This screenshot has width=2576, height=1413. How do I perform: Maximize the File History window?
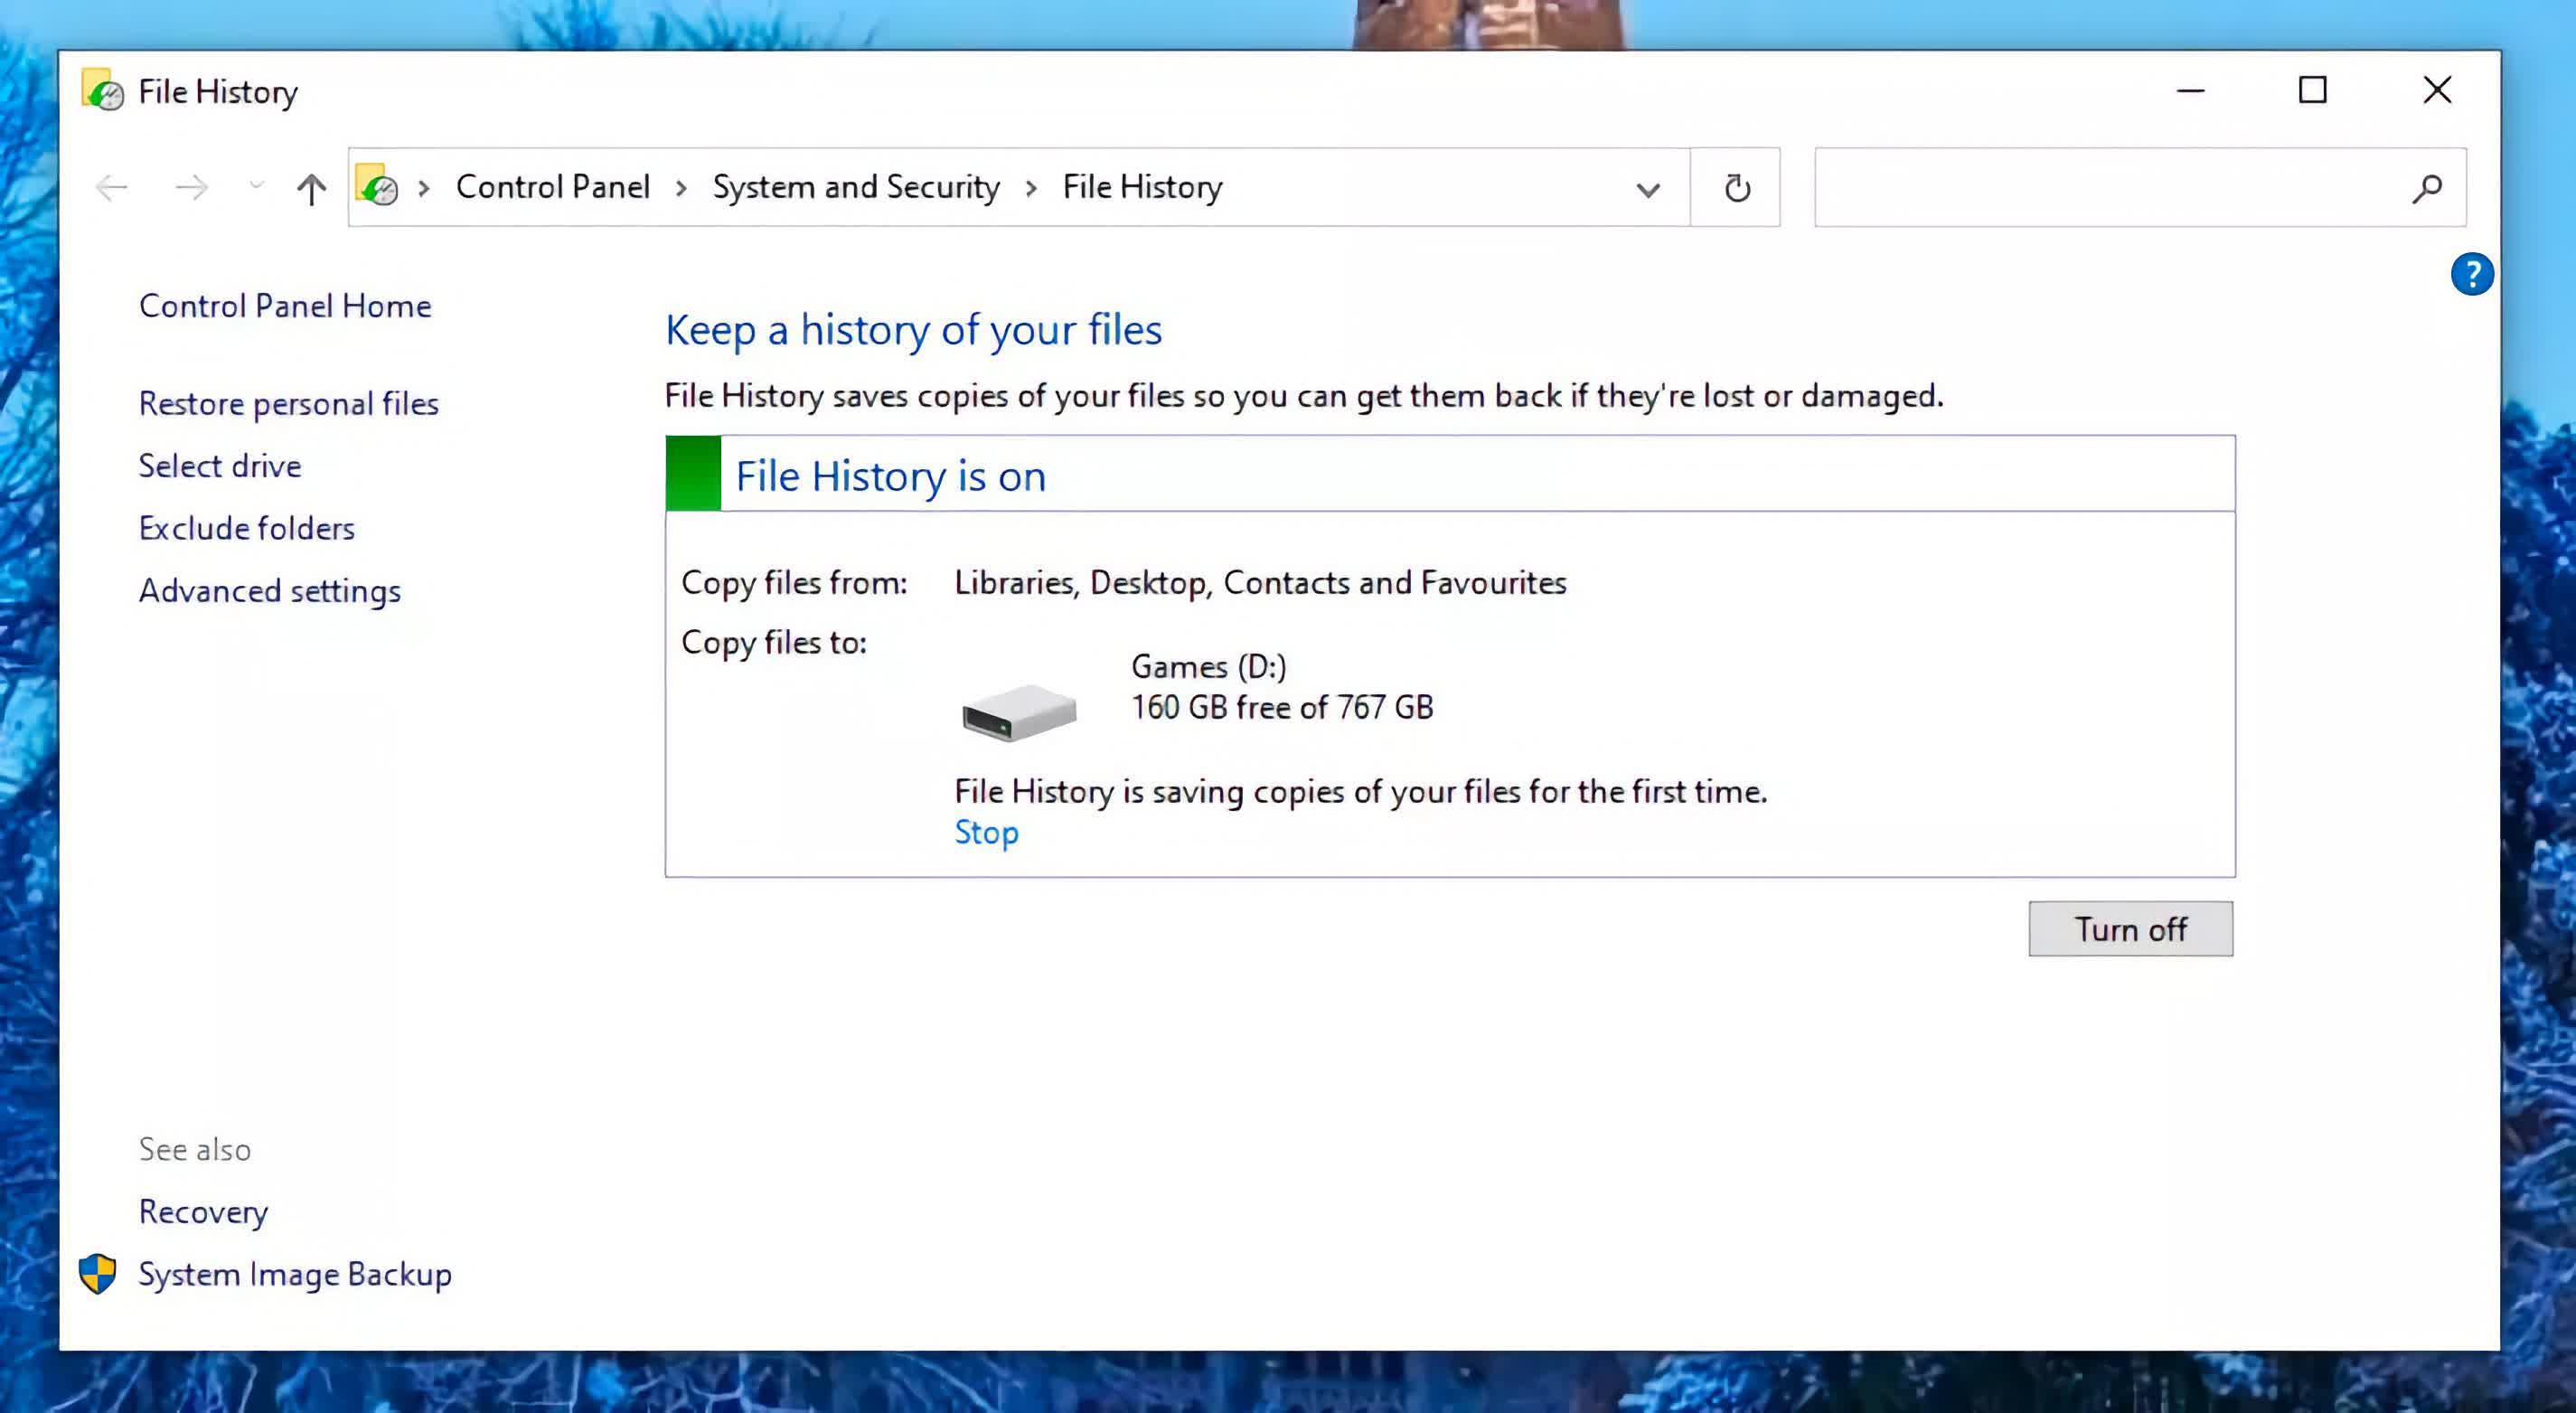(2312, 91)
